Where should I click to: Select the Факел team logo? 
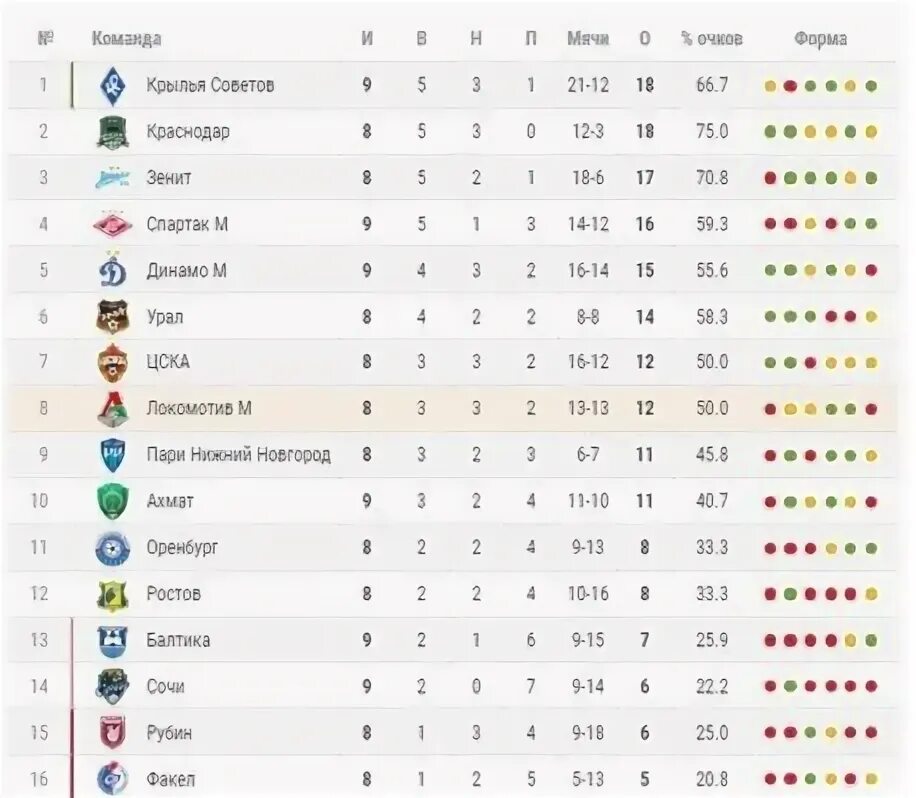(x=112, y=778)
